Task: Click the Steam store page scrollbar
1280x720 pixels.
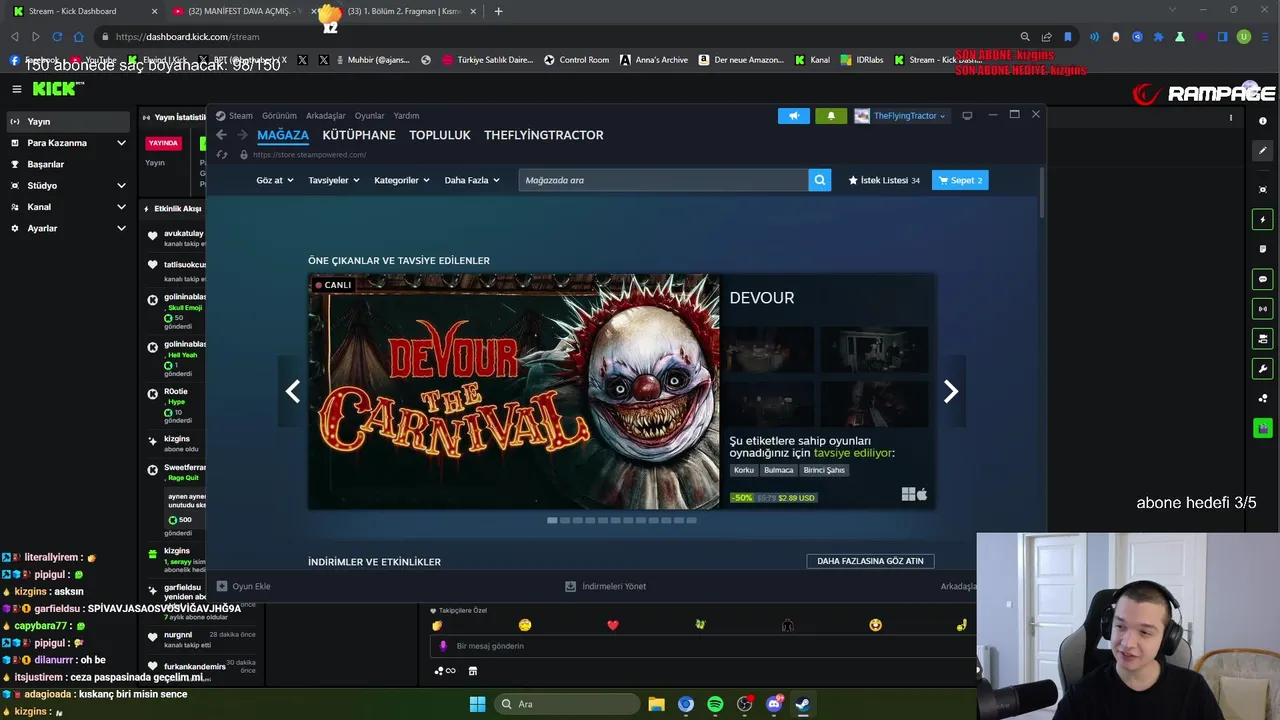Action: coord(1041,192)
